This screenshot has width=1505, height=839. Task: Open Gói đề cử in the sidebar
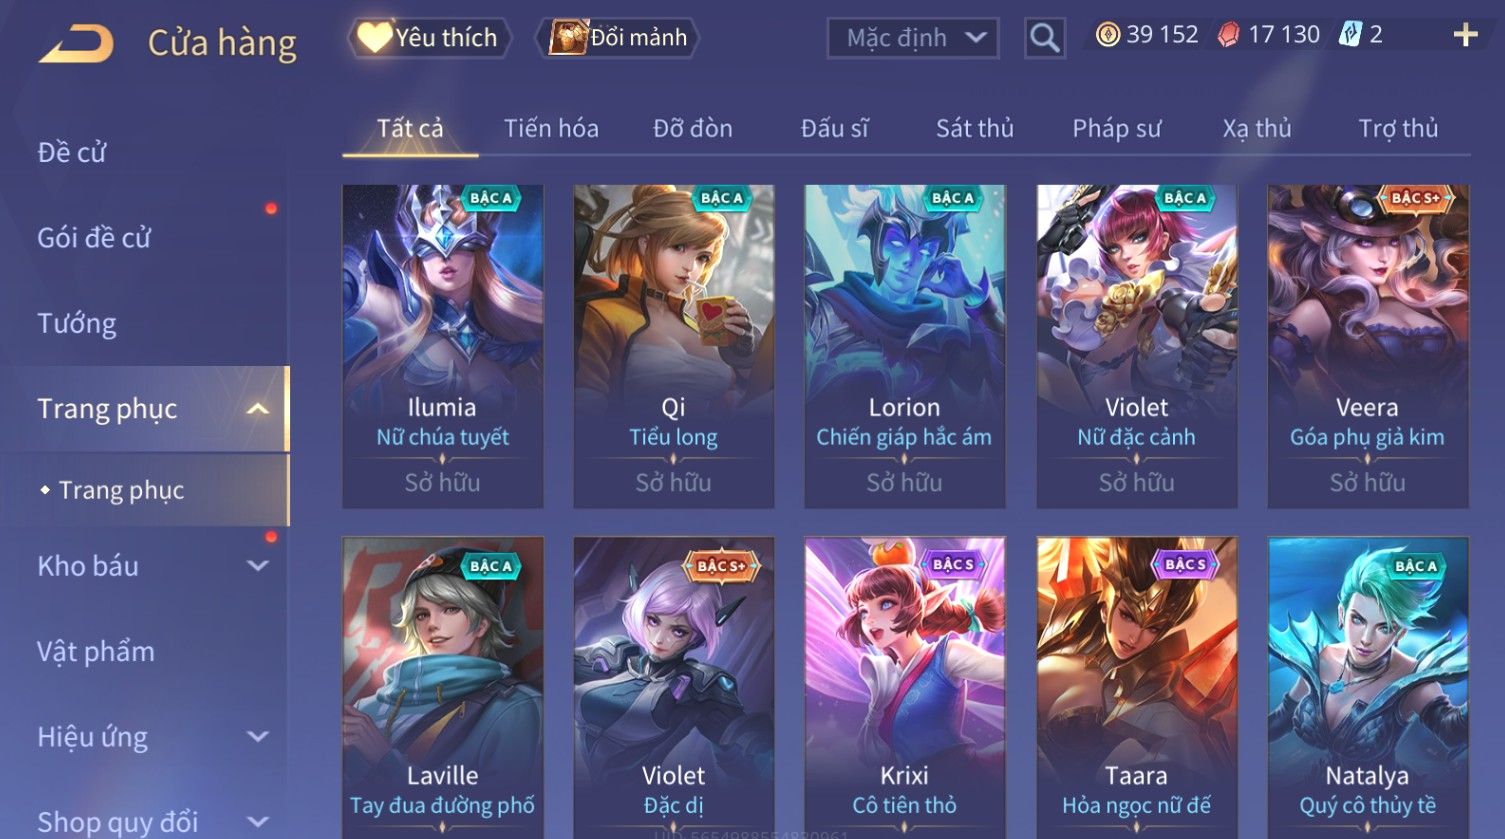pos(94,238)
